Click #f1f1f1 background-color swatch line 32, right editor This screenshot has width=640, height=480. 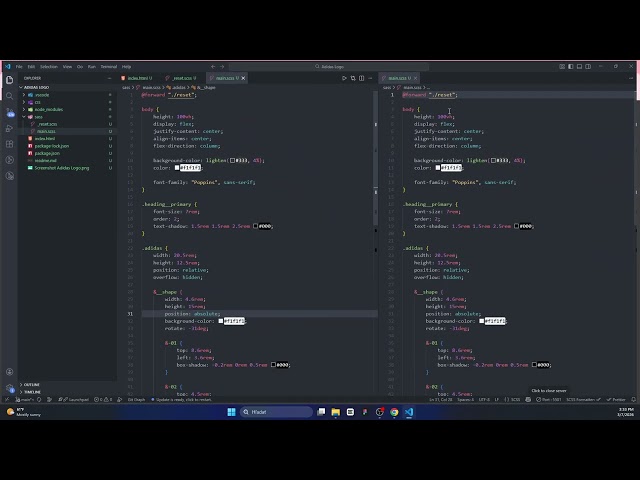click(482, 321)
